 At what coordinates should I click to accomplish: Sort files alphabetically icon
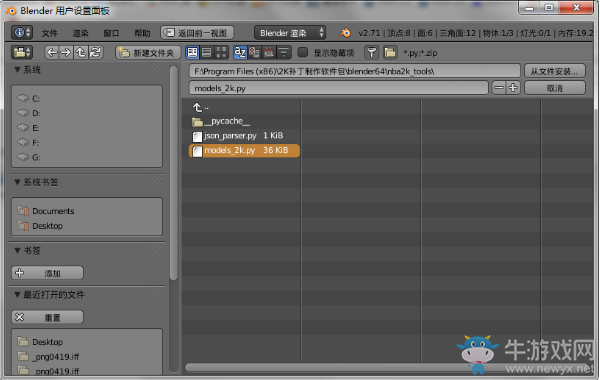click(240, 52)
